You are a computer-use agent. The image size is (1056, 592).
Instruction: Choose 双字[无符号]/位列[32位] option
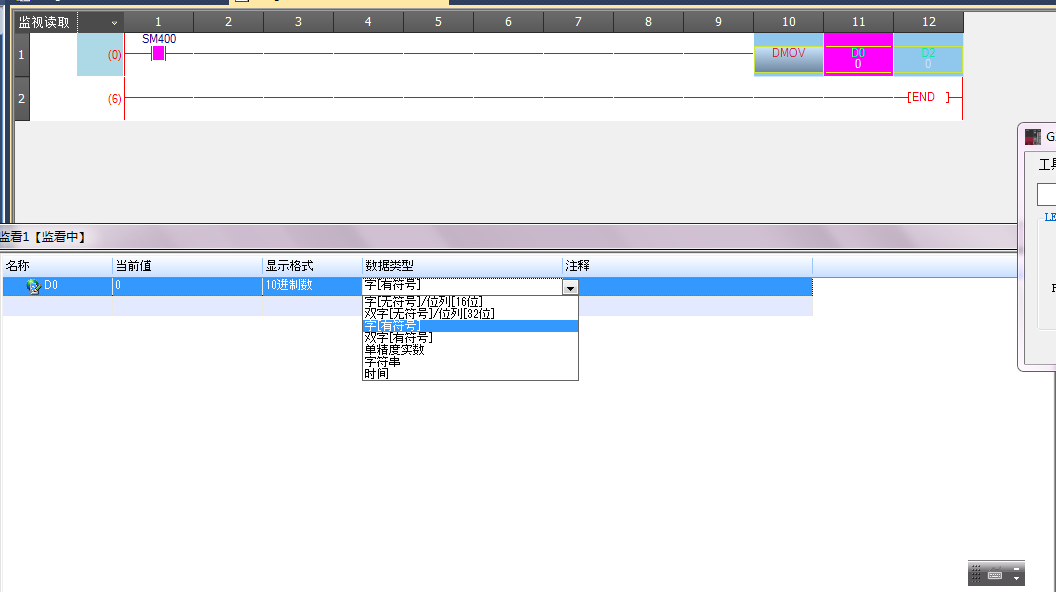[429, 314]
